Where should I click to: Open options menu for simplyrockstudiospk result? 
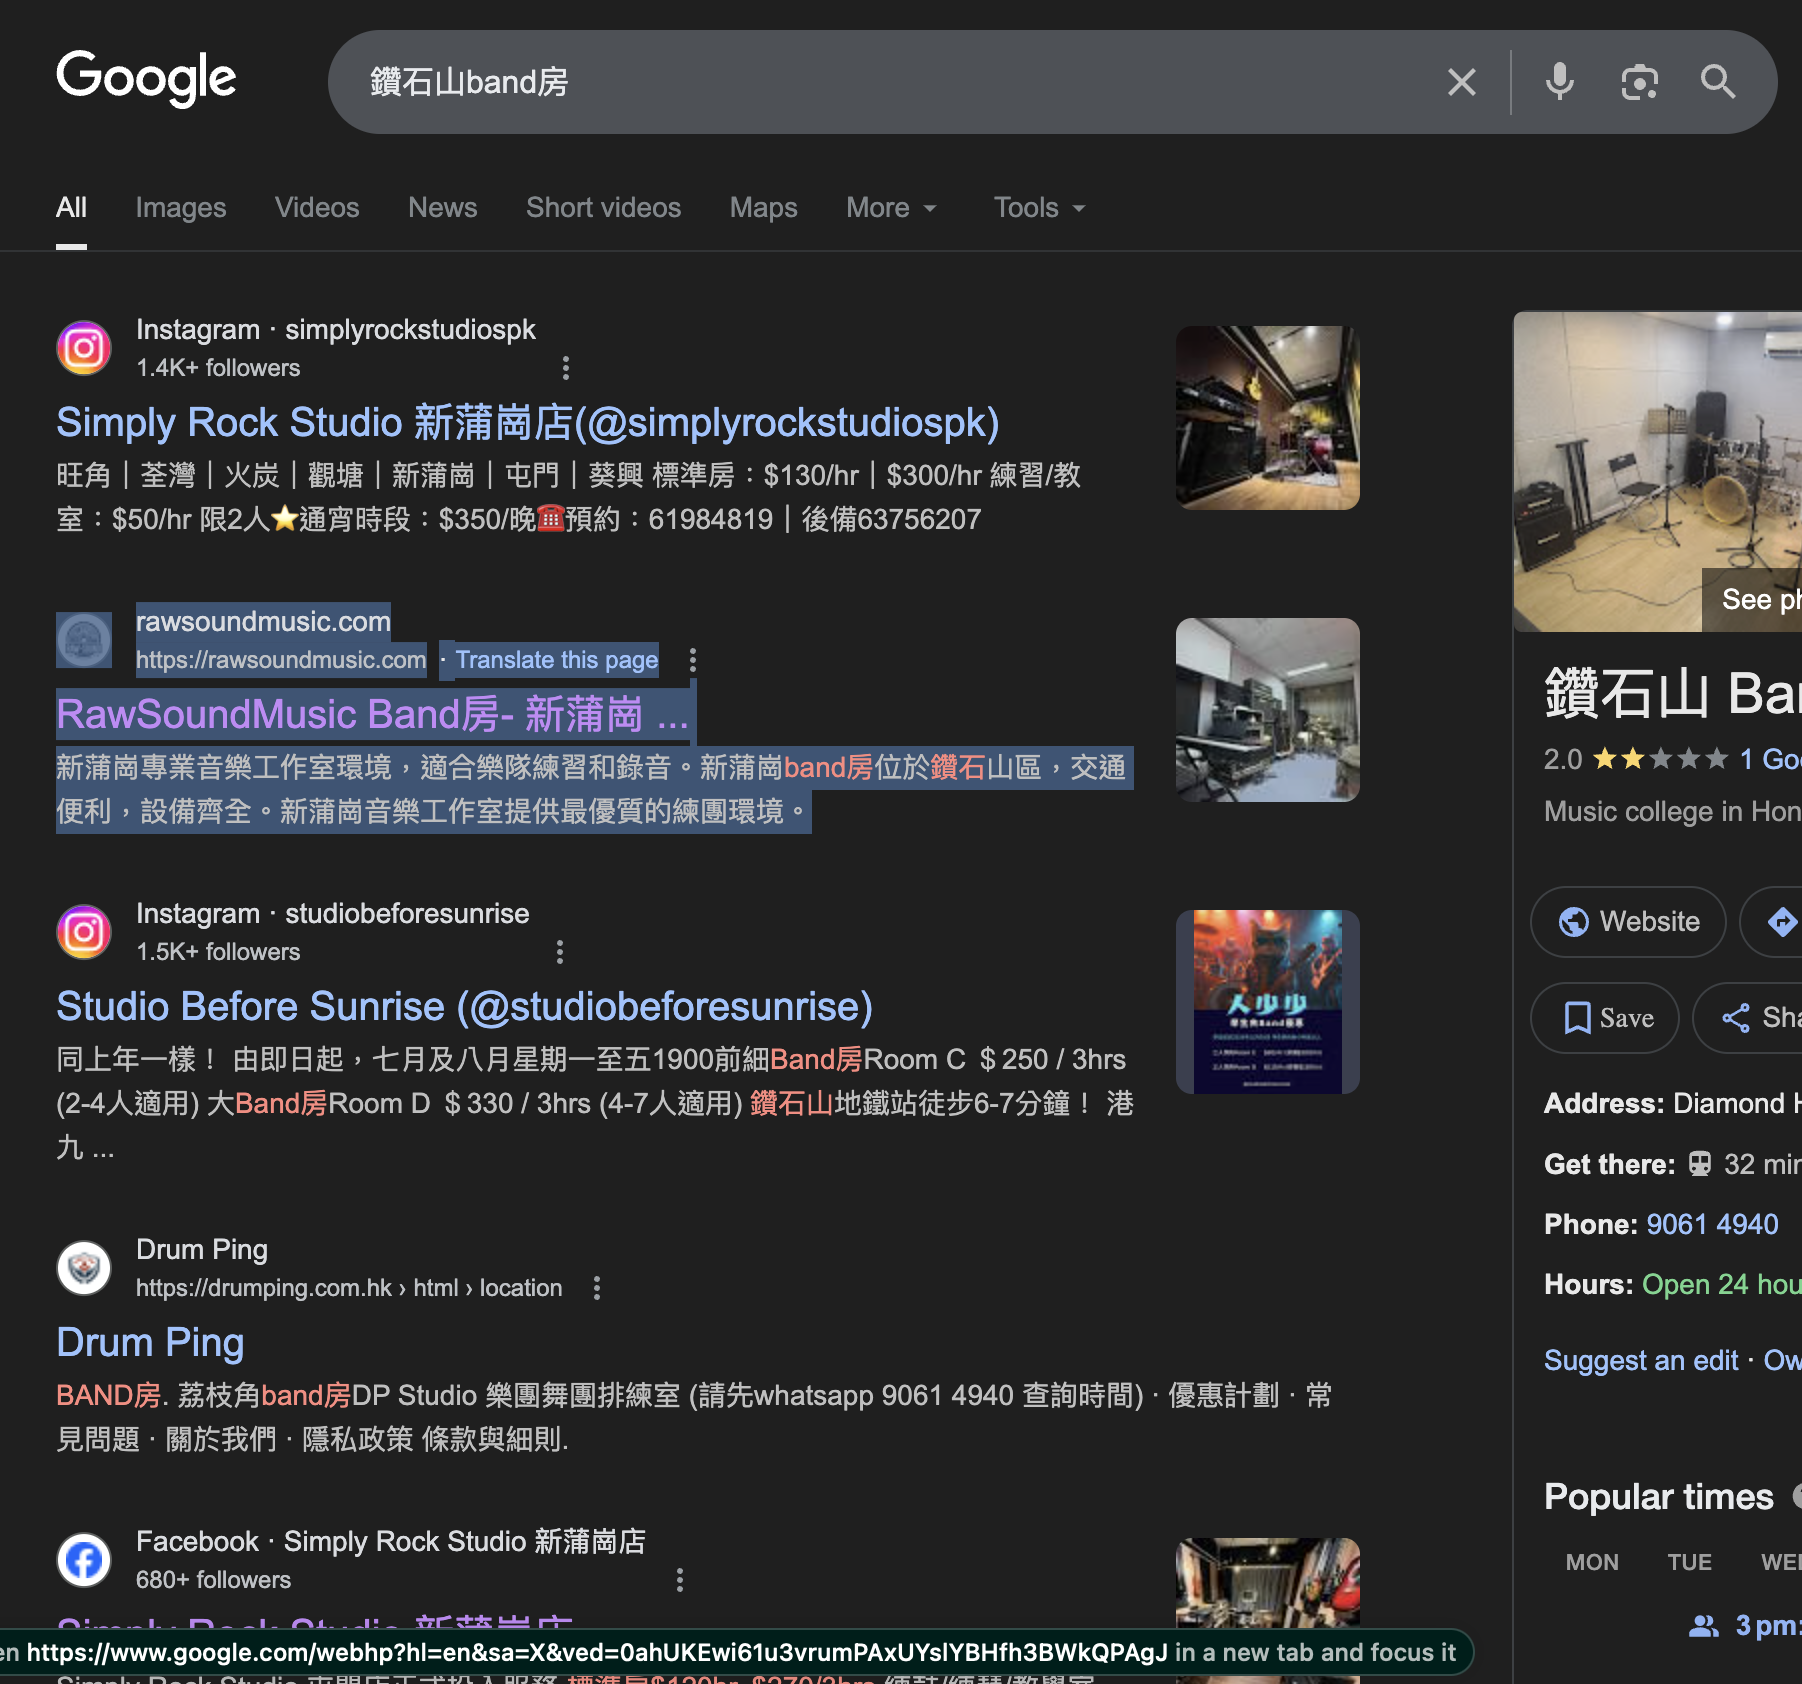click(566, 368)
